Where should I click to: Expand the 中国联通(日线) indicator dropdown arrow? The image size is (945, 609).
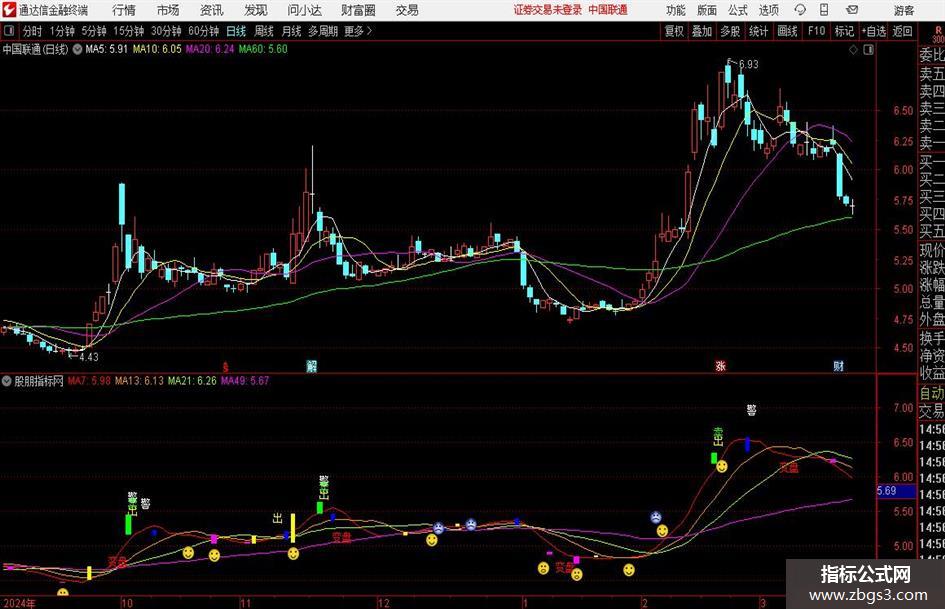[77, 49]
